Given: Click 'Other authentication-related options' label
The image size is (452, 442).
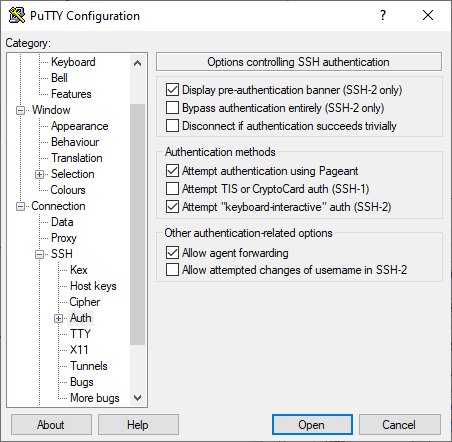Looking at the screenshot, I should [248, 233].
